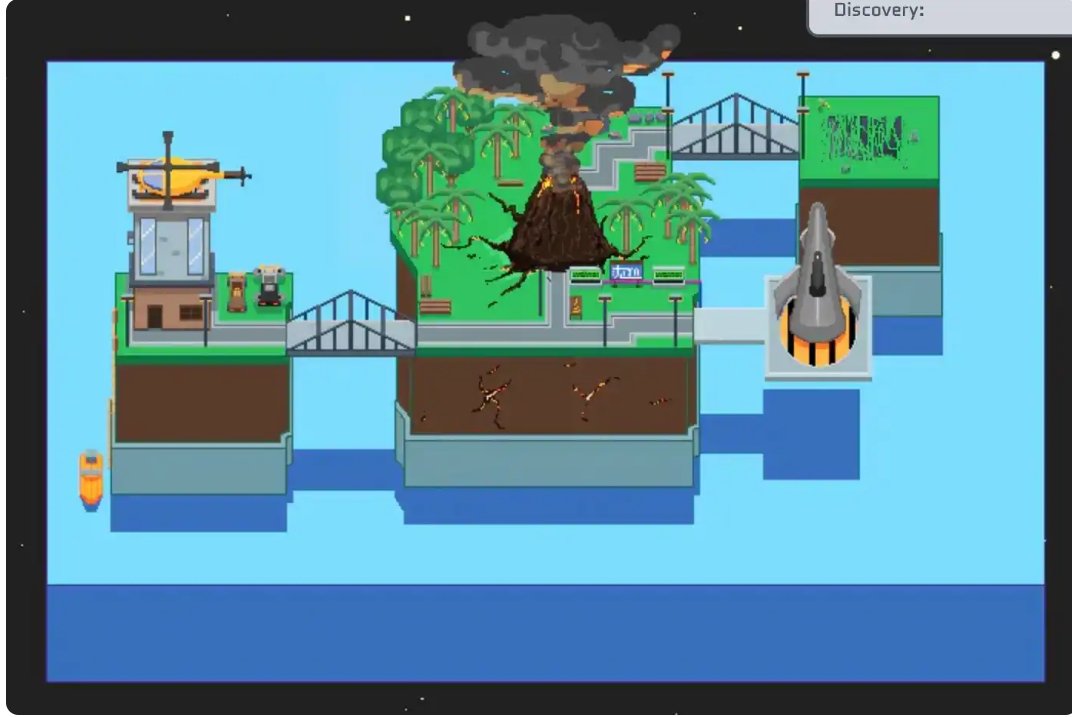Click the wooden stairs right of the volcano
This screenshot has height=717, width=1072.
click(650, 172)
